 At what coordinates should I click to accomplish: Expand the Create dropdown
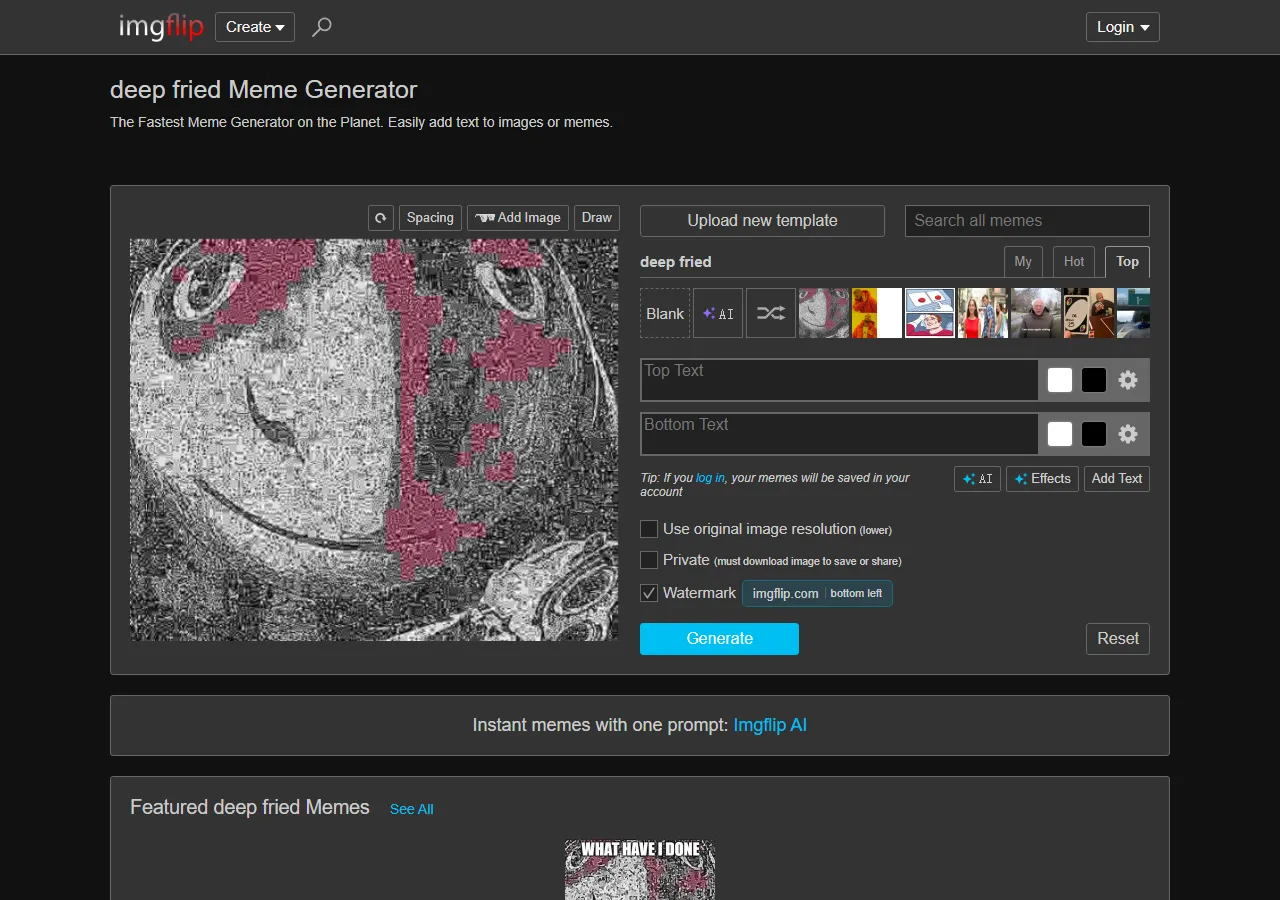(255, 27)
